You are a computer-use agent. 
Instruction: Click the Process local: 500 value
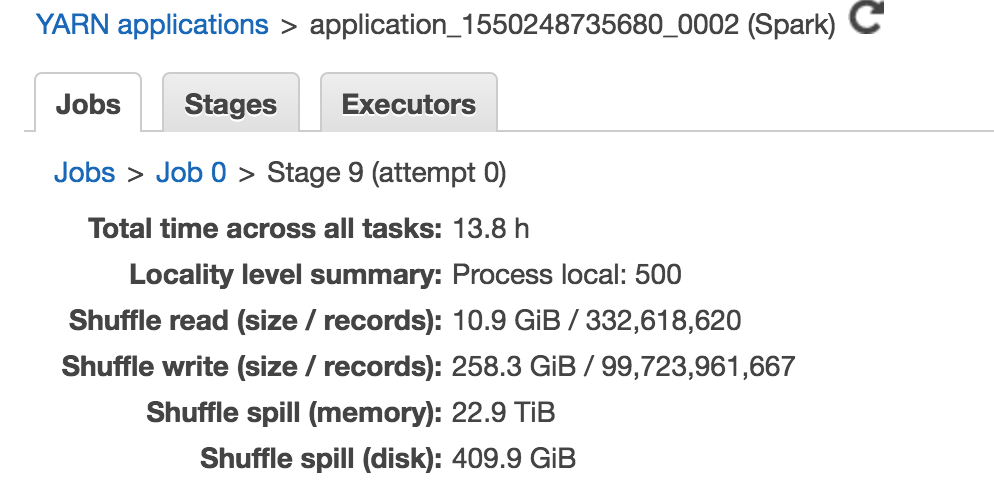point(567,275)
